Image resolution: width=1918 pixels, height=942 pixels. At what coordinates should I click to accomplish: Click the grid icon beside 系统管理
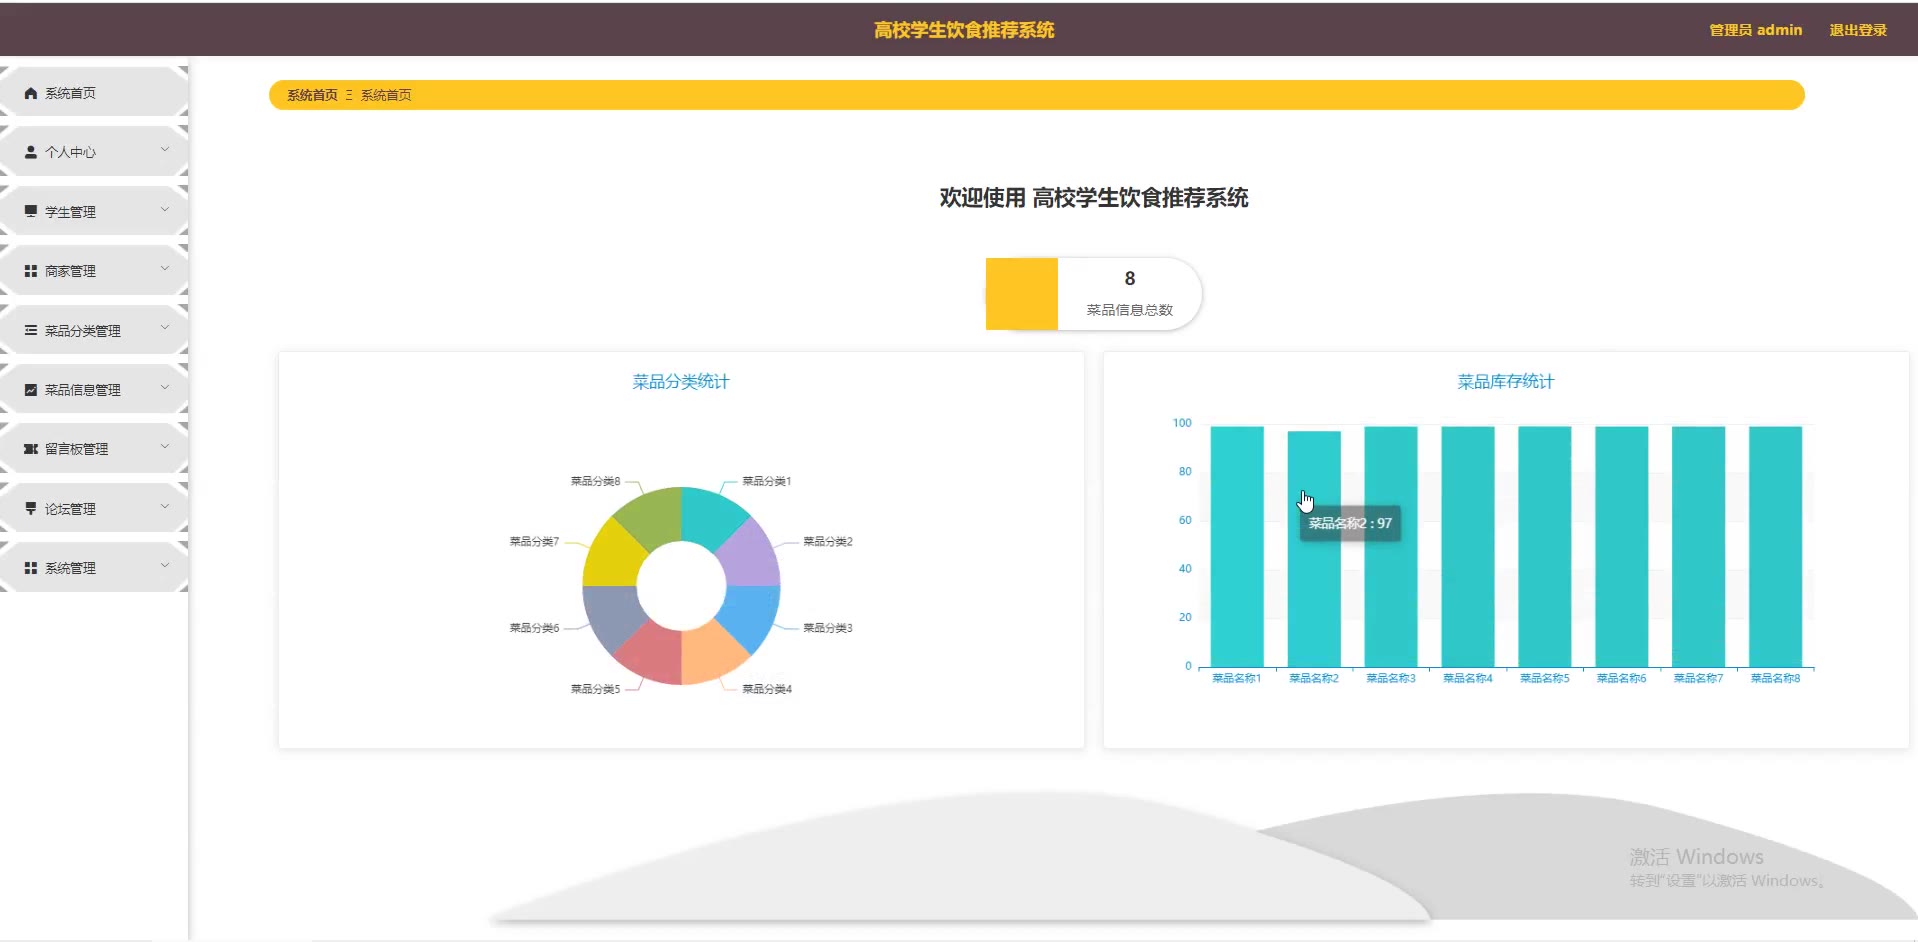point(31,568)
